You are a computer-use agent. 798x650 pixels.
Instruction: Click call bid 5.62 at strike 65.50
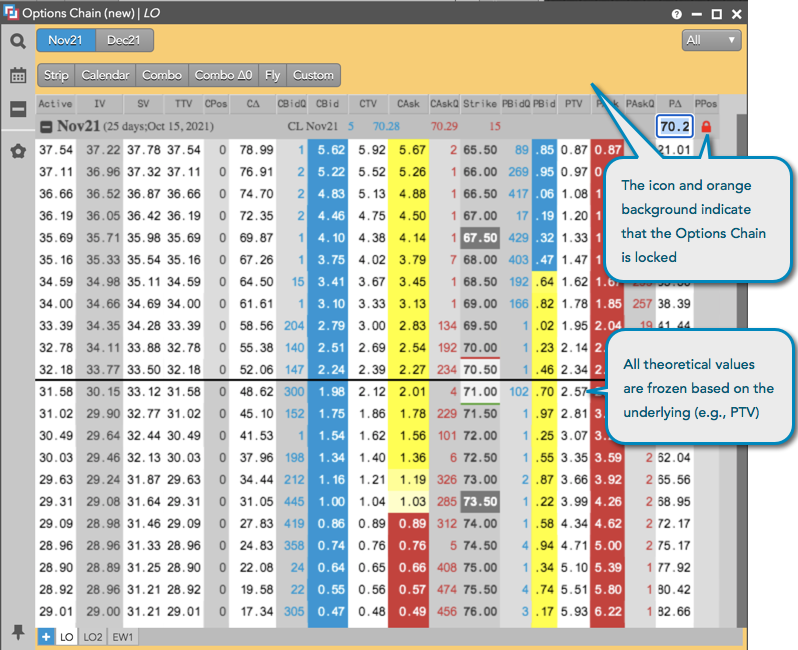pos(328,150)
